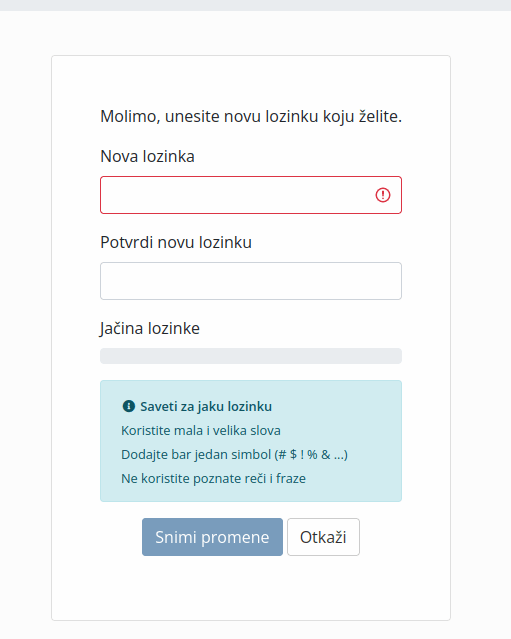511x639 pixels.
Task: Click the Nova lozinka label
Action: (148, 156)
